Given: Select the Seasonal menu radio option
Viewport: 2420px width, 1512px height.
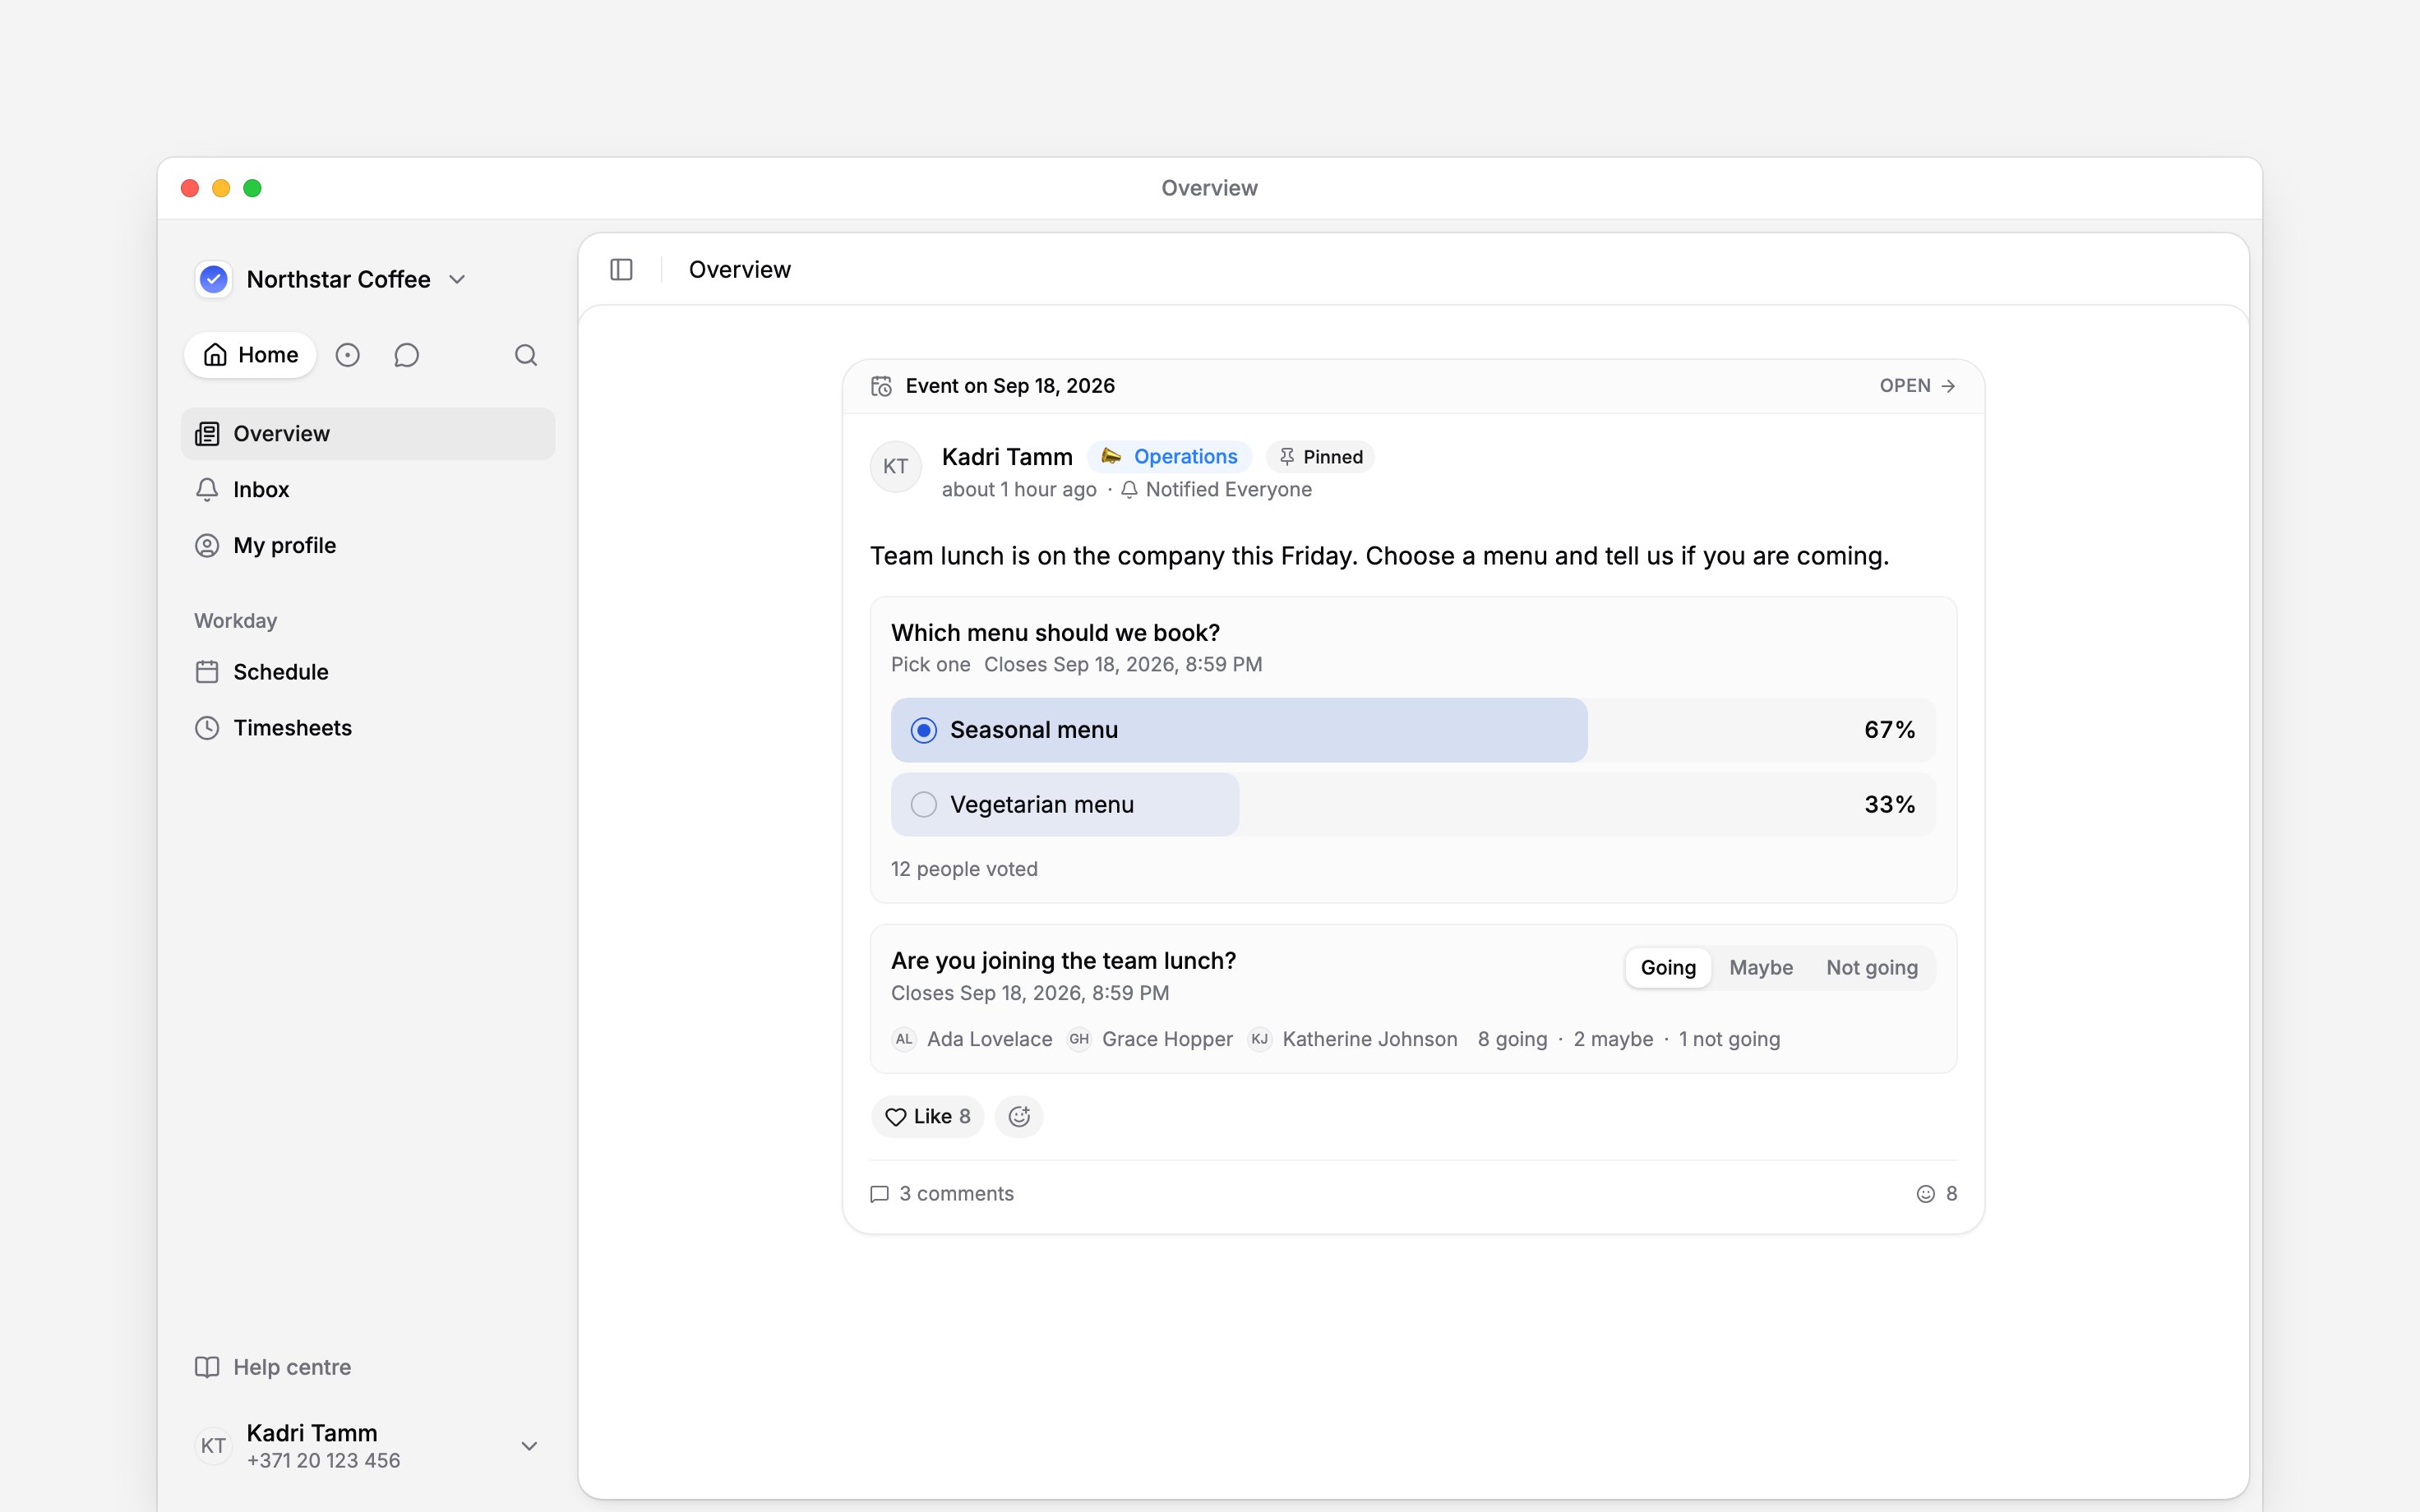Looking at the screenshot, I should coord(924,730).
